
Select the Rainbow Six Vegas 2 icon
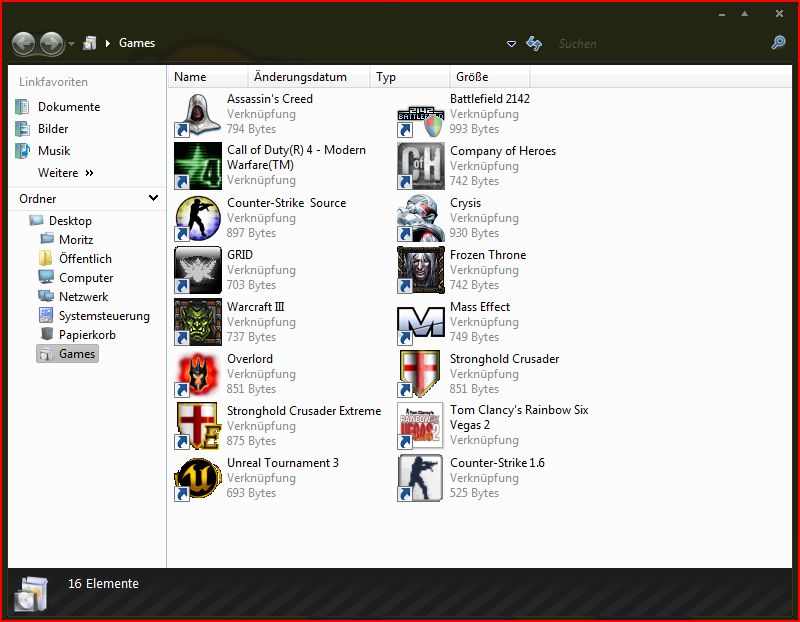click(x=421, y=426)
